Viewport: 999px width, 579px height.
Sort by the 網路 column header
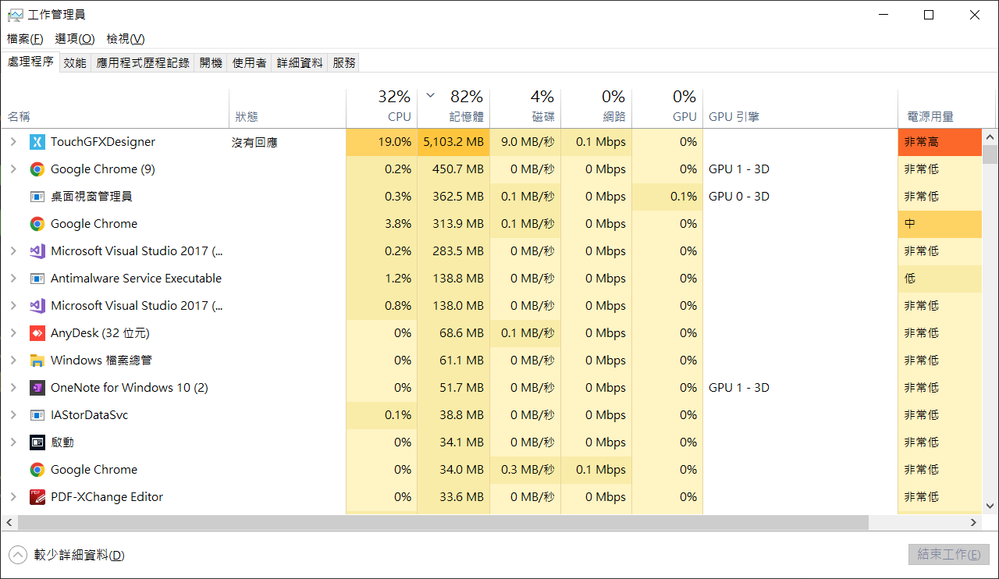tap(596, 109)
